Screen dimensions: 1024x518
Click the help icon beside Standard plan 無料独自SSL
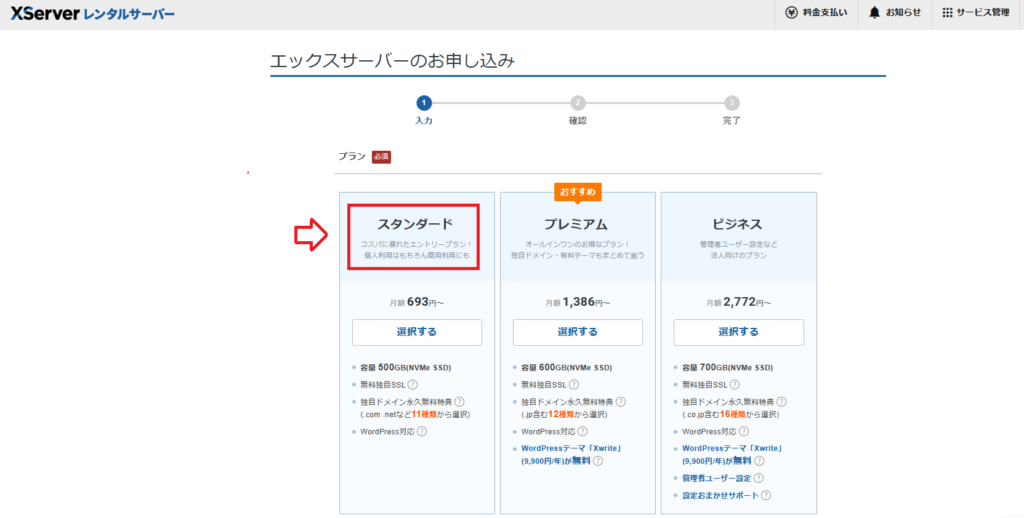(x=412, y=384)
